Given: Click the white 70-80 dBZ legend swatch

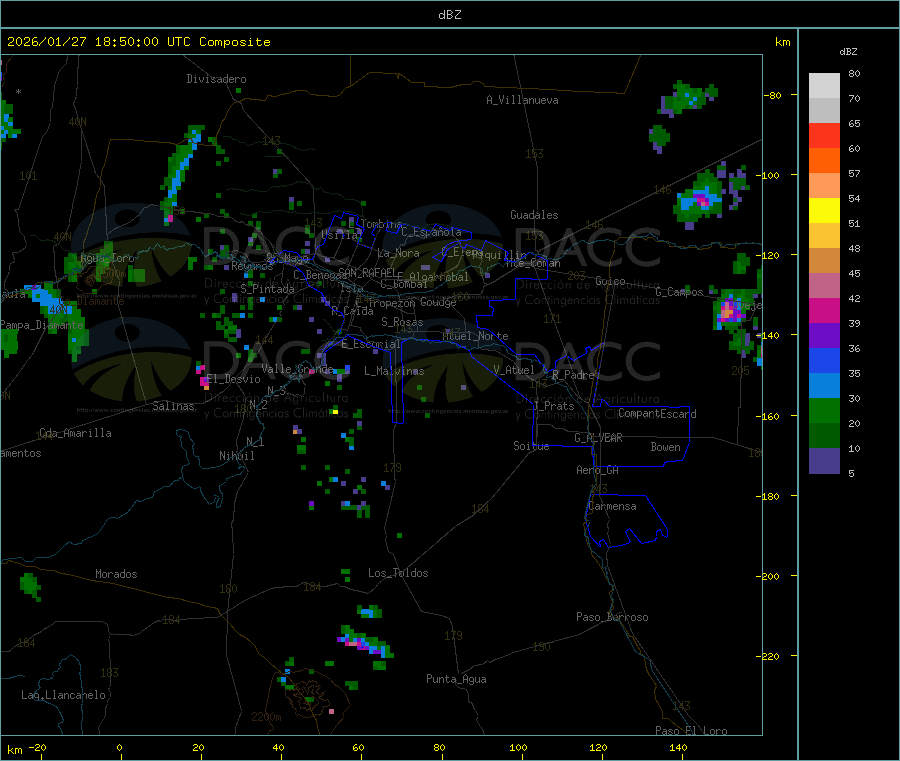Looking at the screenshot, I should (824, 86).
